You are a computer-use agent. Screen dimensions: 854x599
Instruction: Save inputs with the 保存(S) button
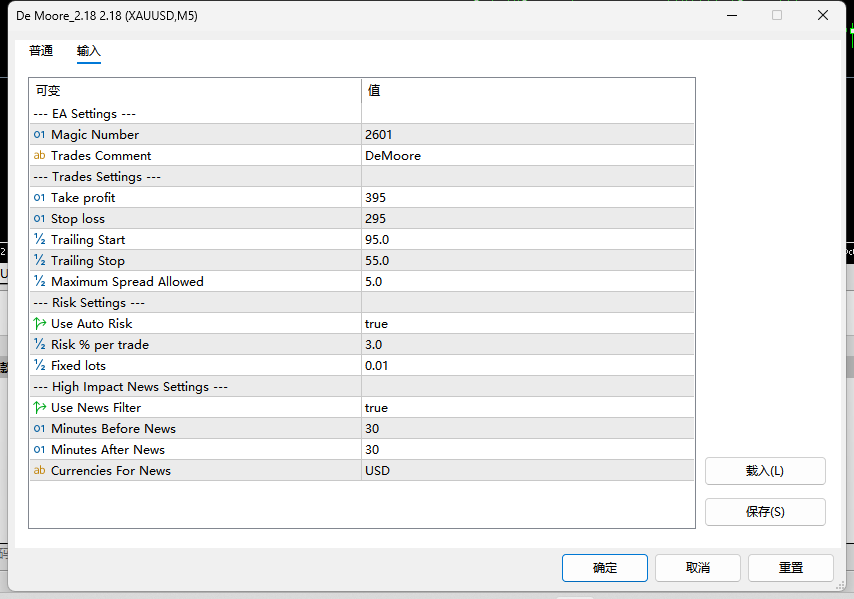(x=765, y=512)
